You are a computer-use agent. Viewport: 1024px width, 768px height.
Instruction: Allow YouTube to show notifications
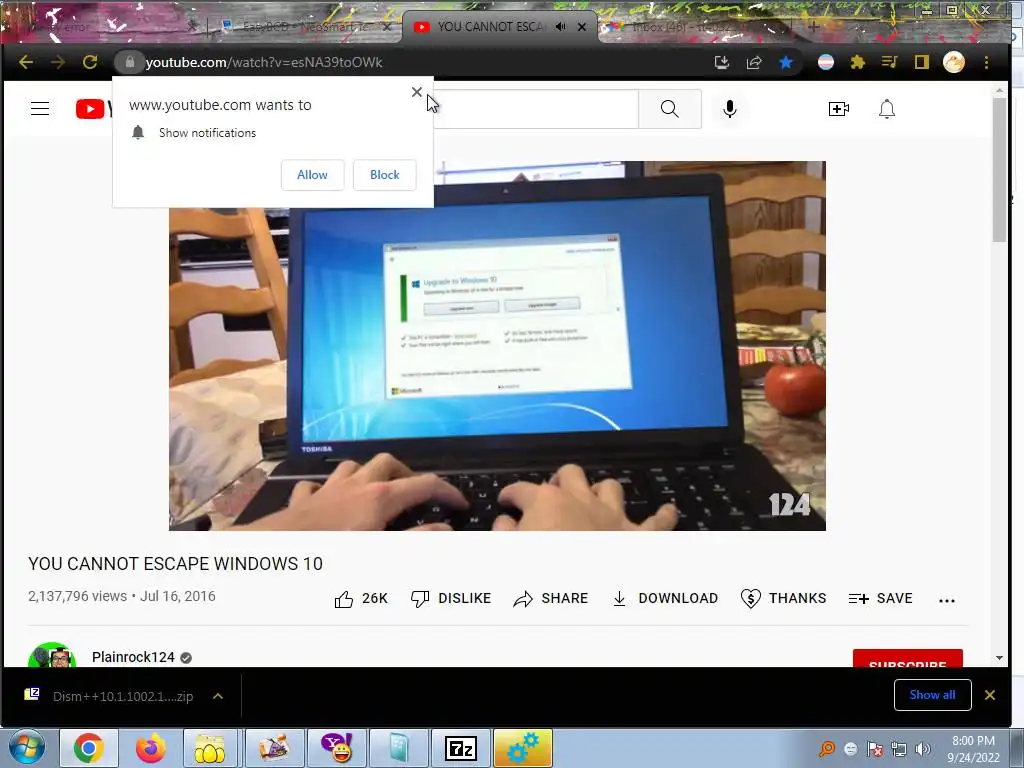tap(312, 174)
